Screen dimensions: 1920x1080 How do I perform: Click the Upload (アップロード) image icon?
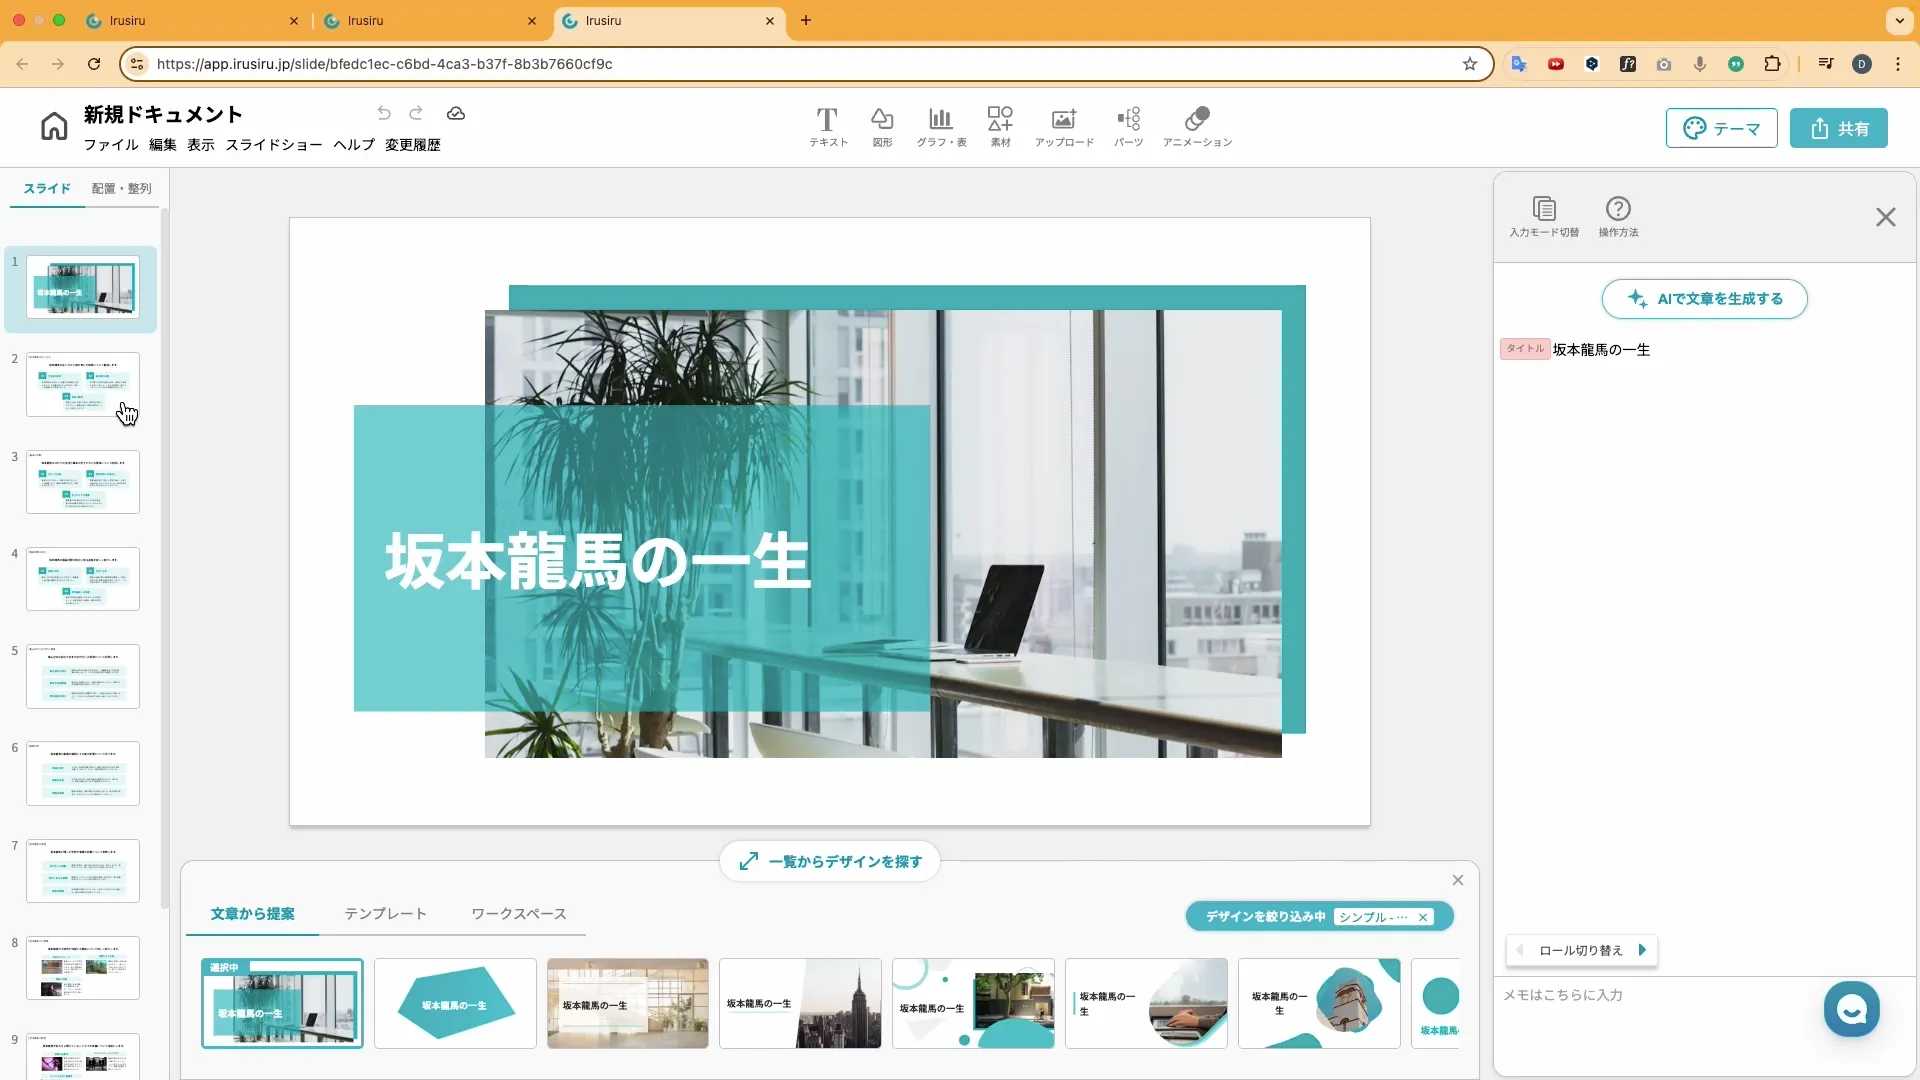pos(1064,120)
